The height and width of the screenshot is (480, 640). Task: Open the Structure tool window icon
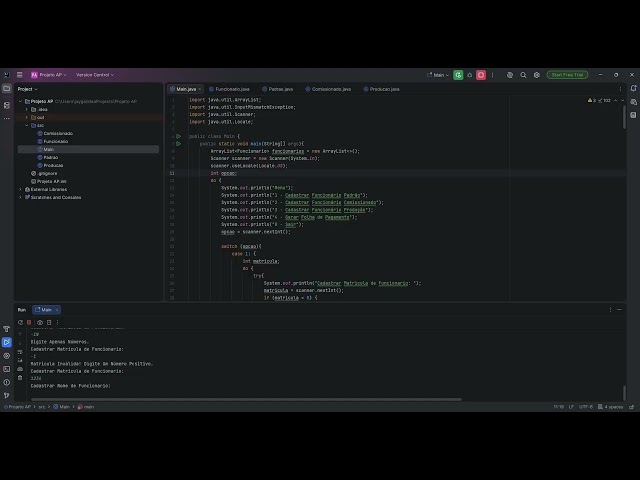coord(7,105)
